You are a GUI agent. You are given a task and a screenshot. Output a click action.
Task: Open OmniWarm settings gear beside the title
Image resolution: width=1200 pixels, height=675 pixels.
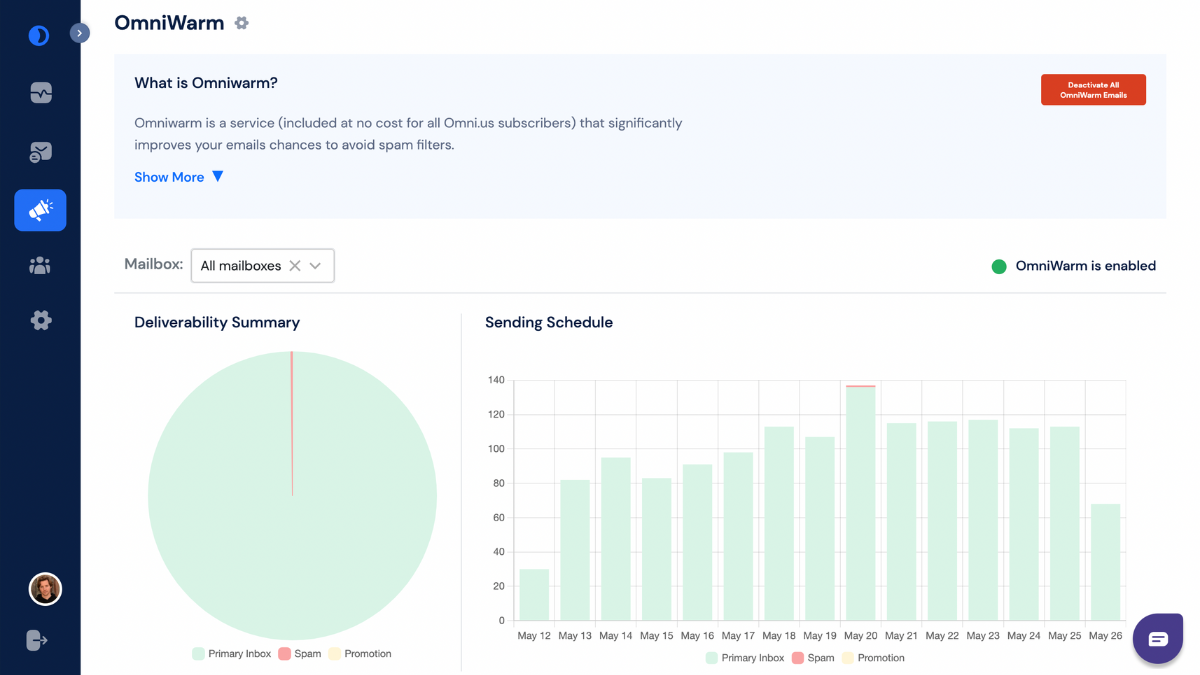pos(241,22)
